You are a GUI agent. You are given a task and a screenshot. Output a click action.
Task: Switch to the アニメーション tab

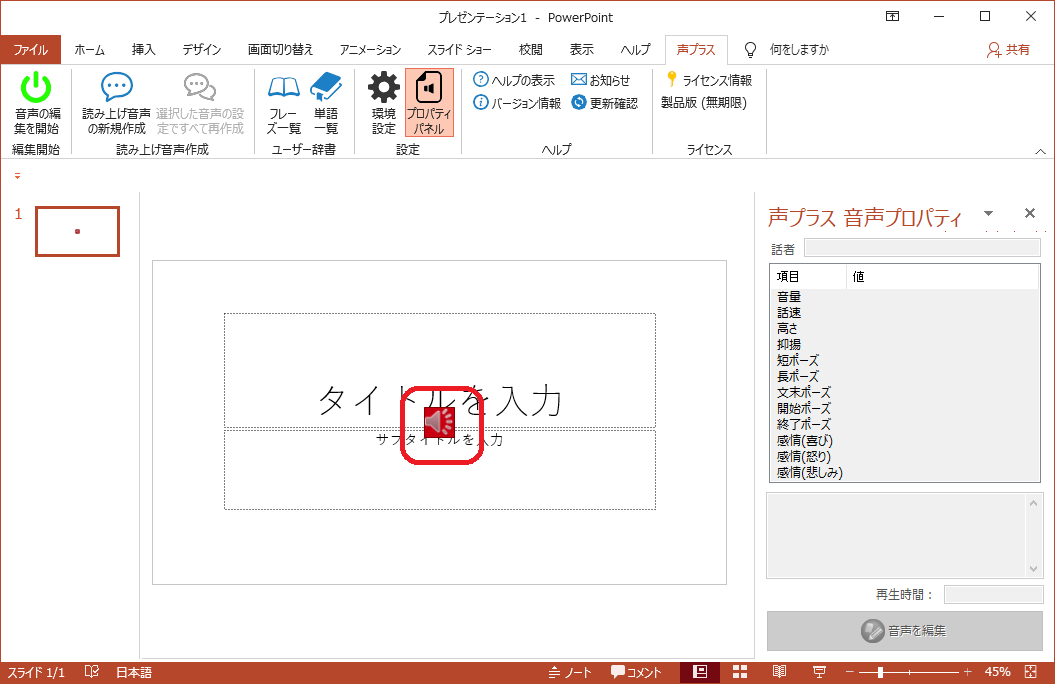tap(370, 50)
